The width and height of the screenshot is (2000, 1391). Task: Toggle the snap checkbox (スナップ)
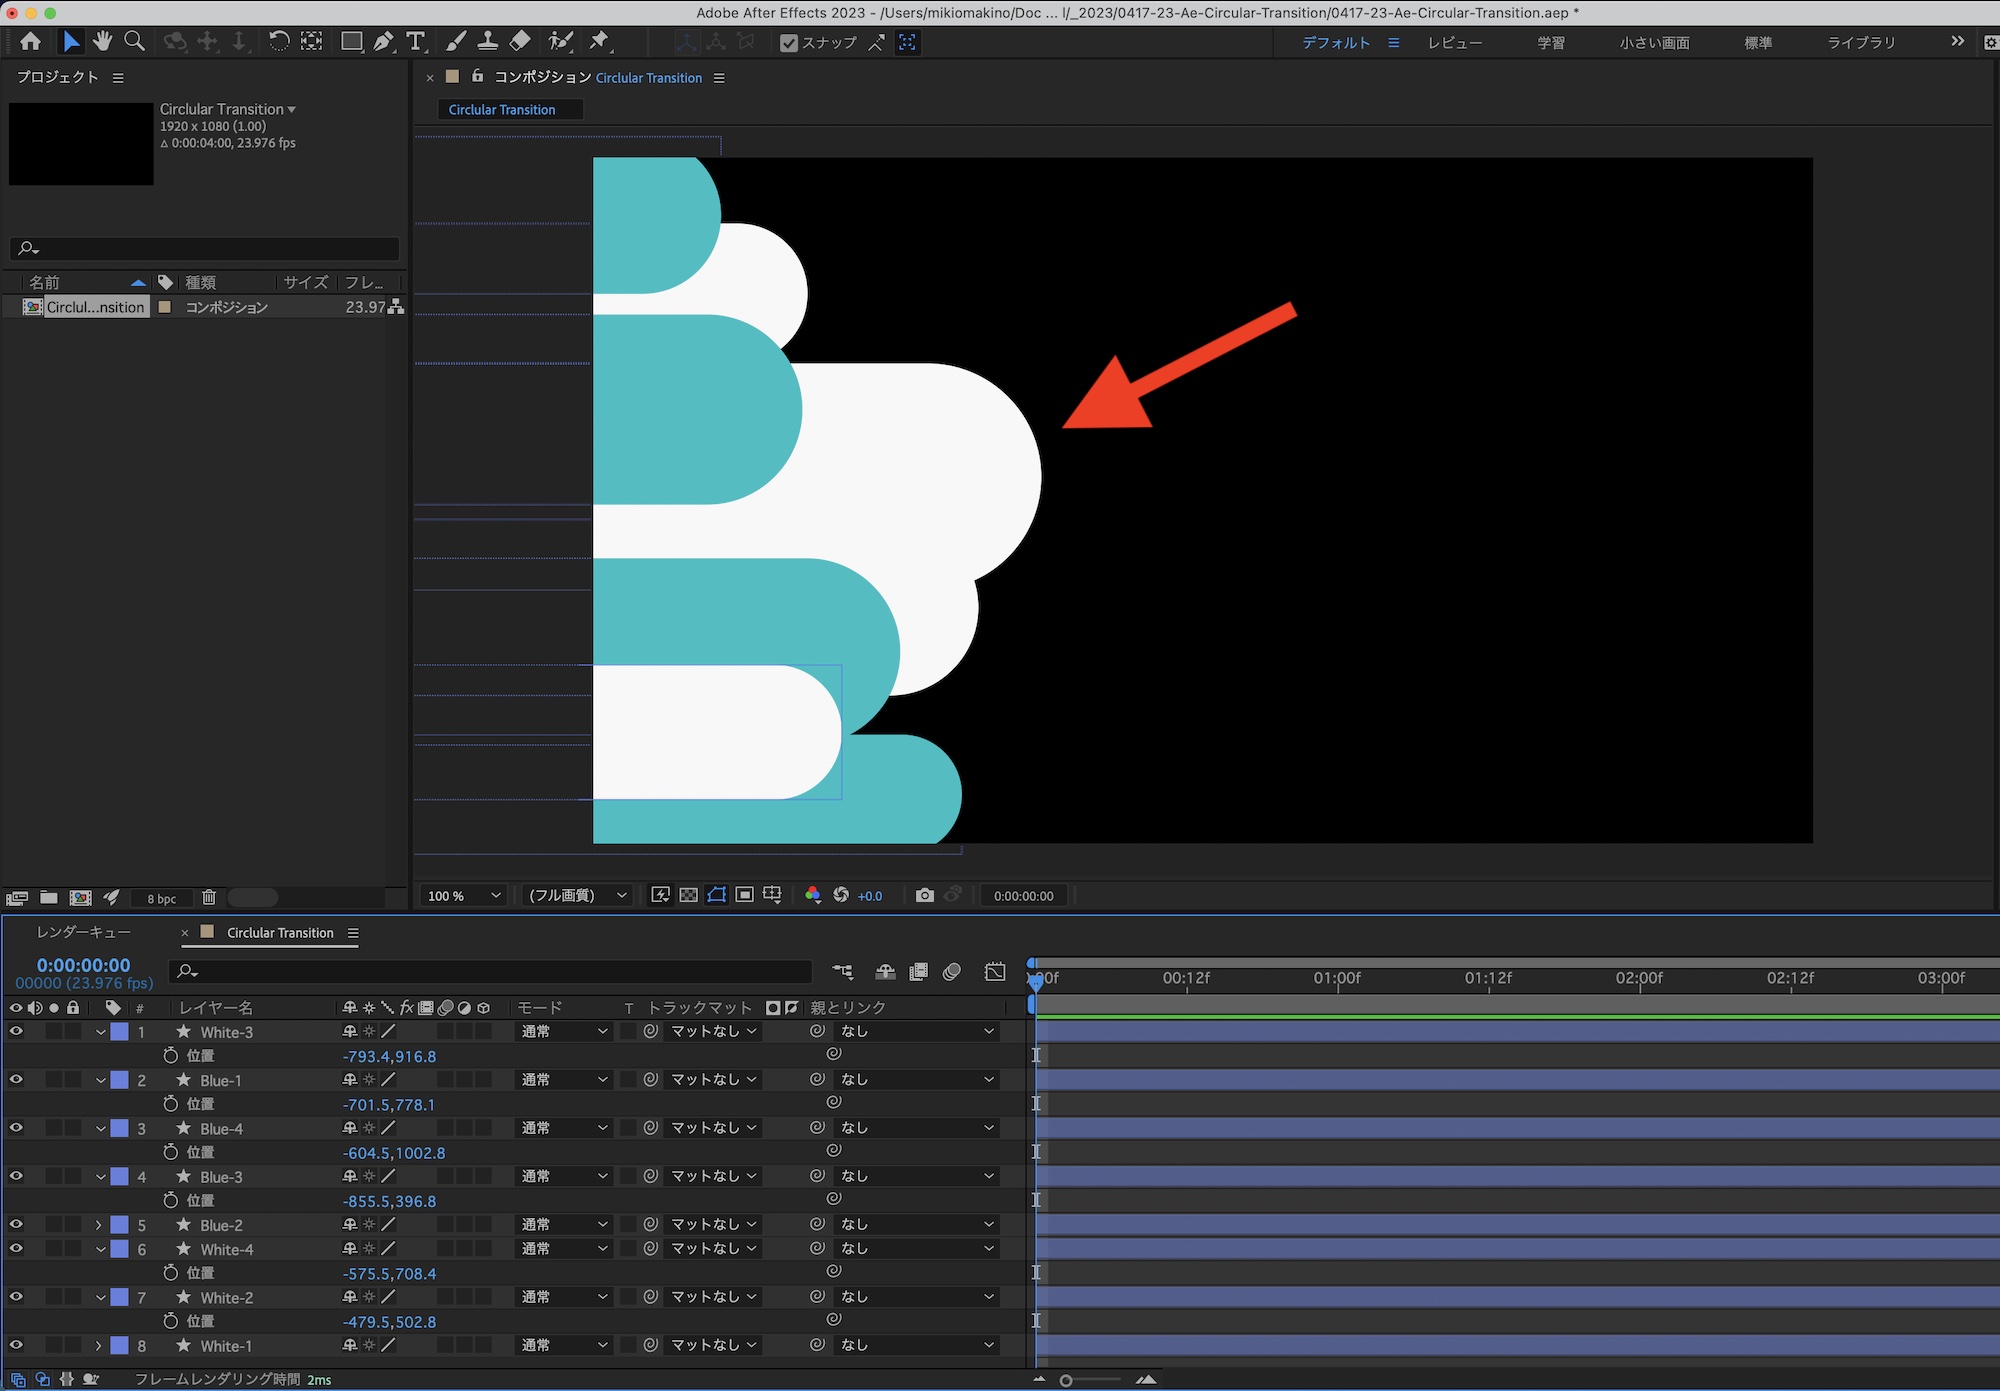789,43
